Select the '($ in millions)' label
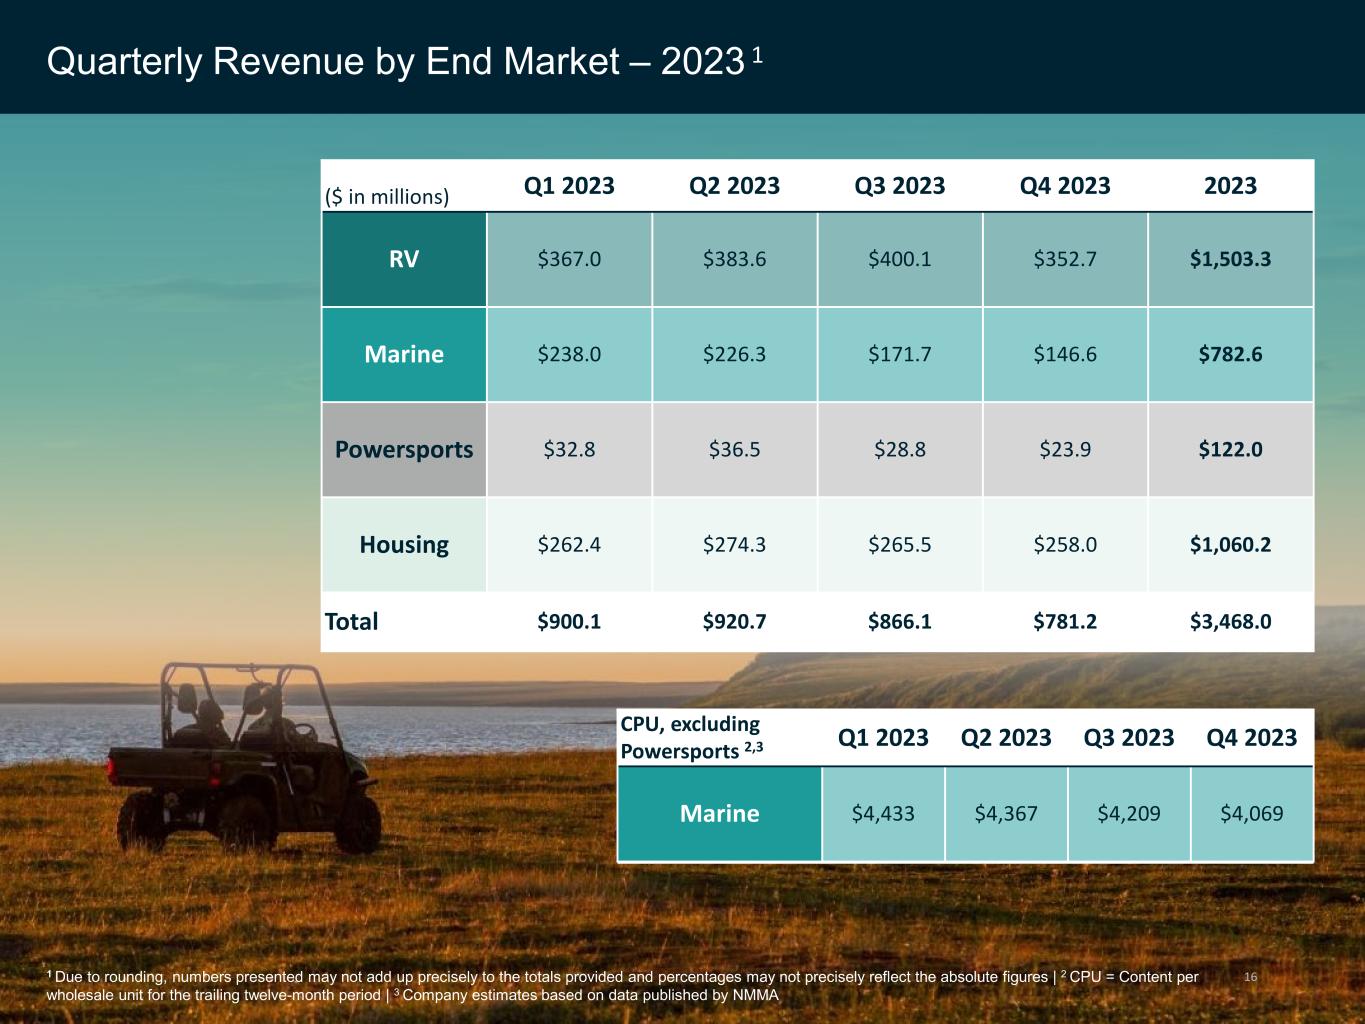 pos(387,196)
